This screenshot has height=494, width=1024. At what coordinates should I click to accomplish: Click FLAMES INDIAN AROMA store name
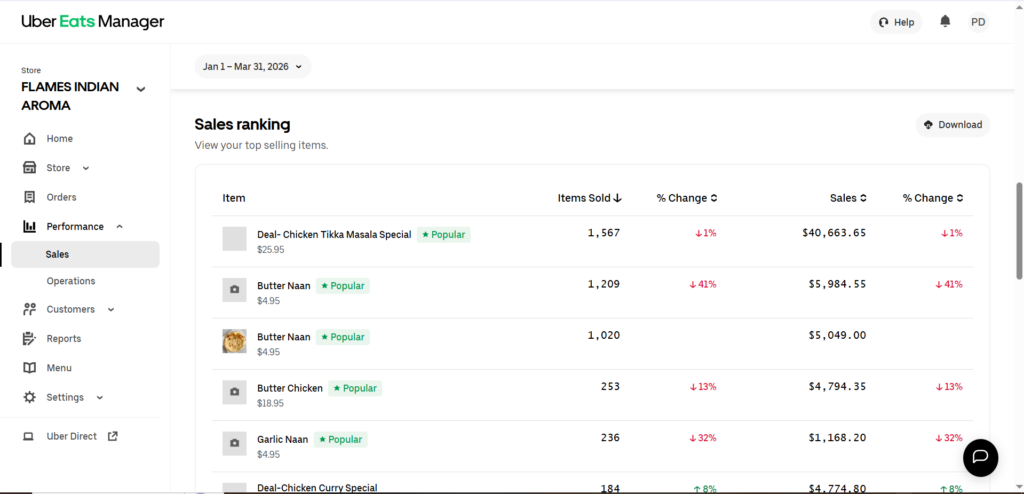pos(70,96)
